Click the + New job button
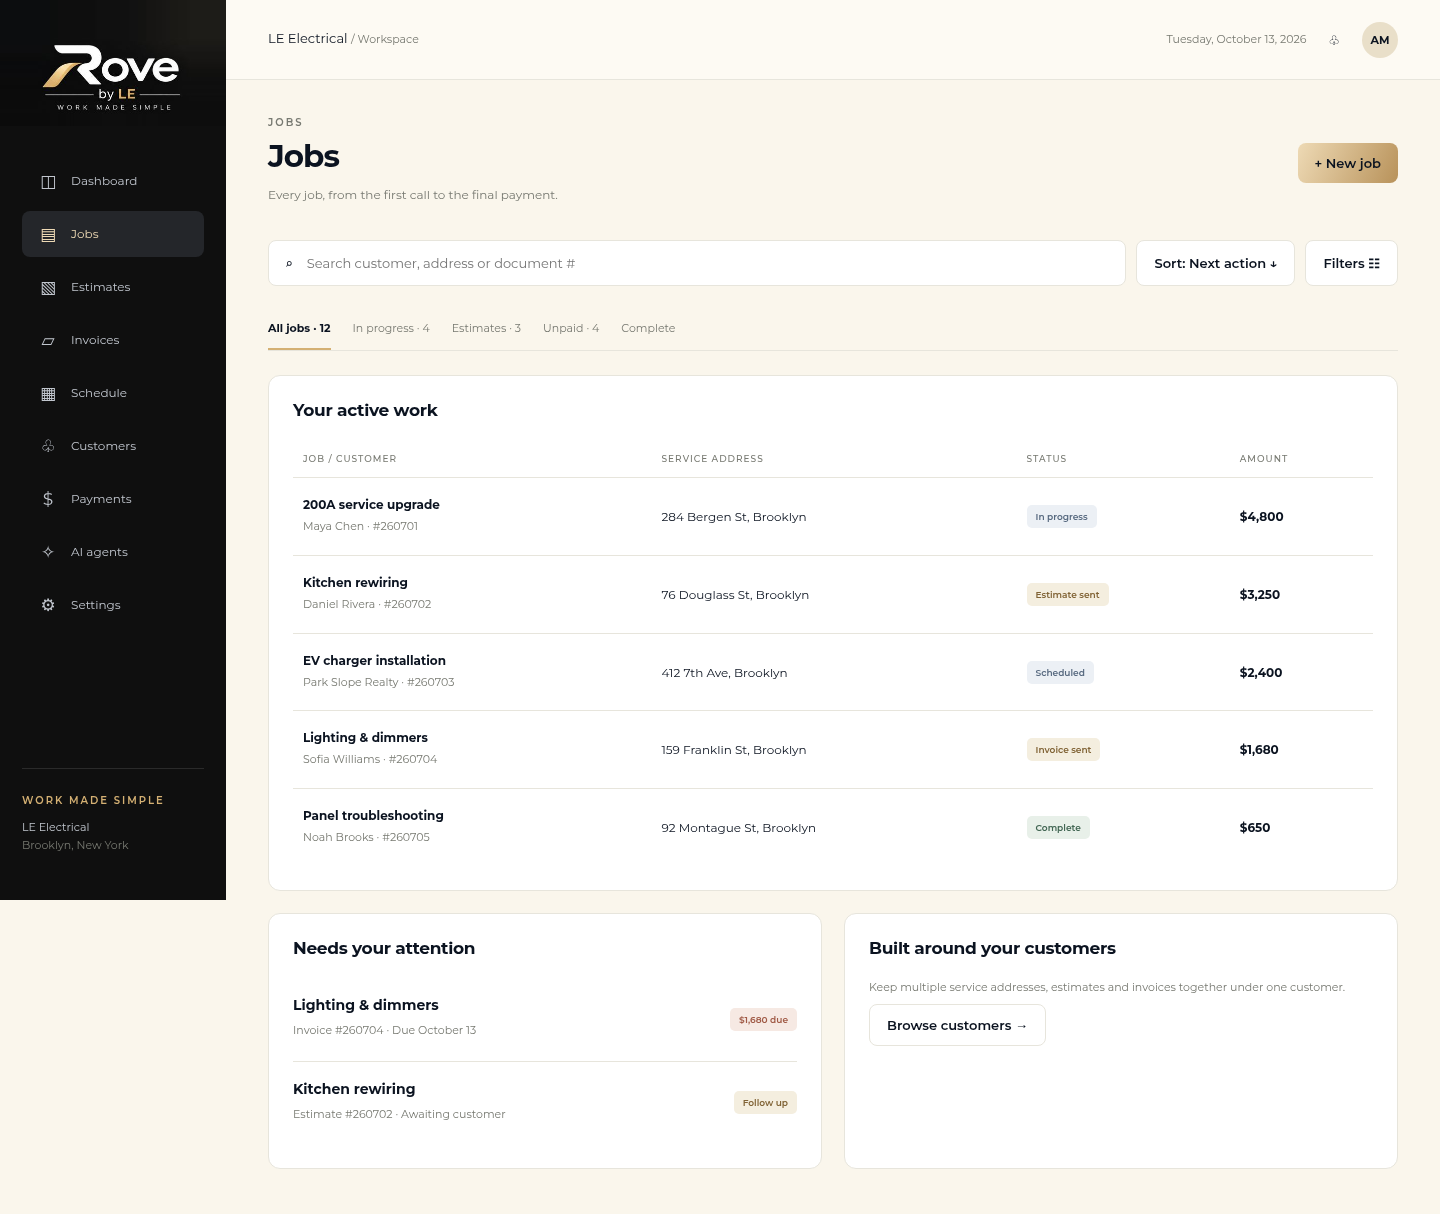The image size is (1440, 1214). point(1347,163)
